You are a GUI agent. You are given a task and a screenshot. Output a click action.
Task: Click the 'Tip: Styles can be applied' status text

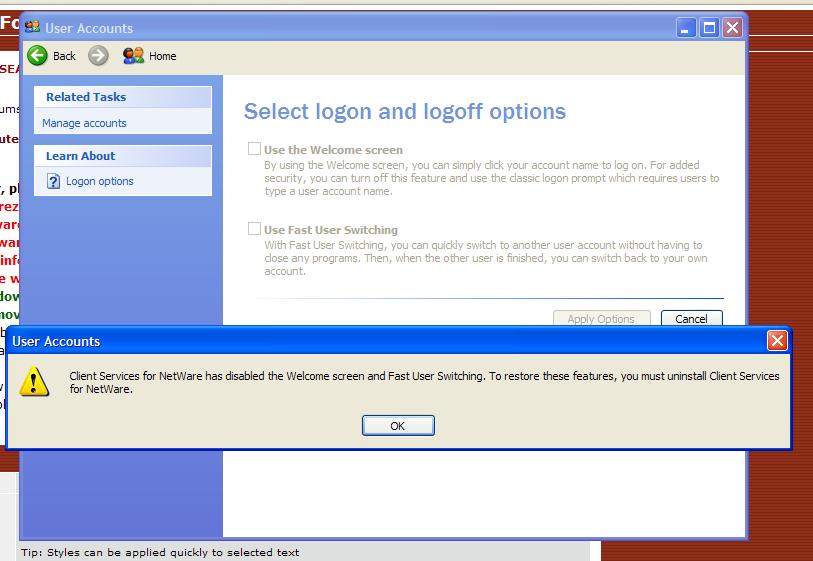point(160,552)
